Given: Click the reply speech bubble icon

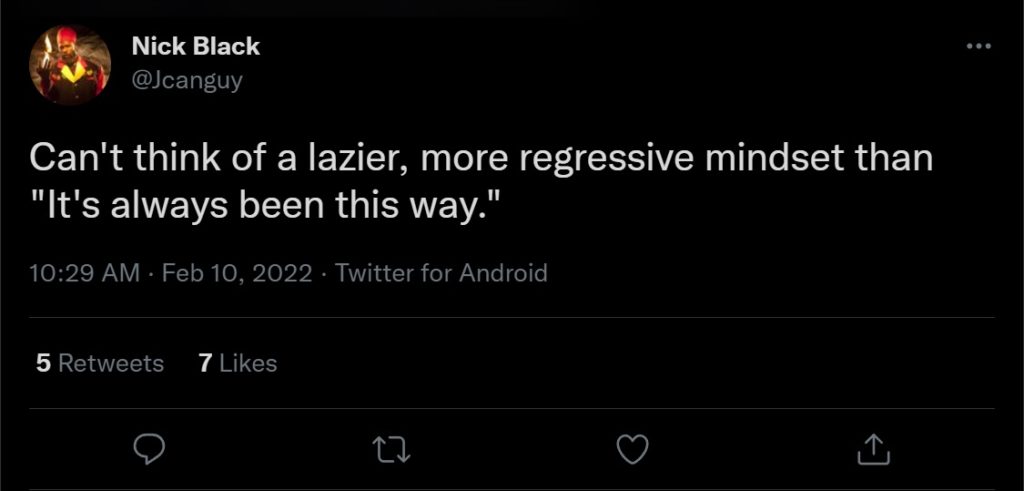Looking at the screenshot, I should click(149, 449).
